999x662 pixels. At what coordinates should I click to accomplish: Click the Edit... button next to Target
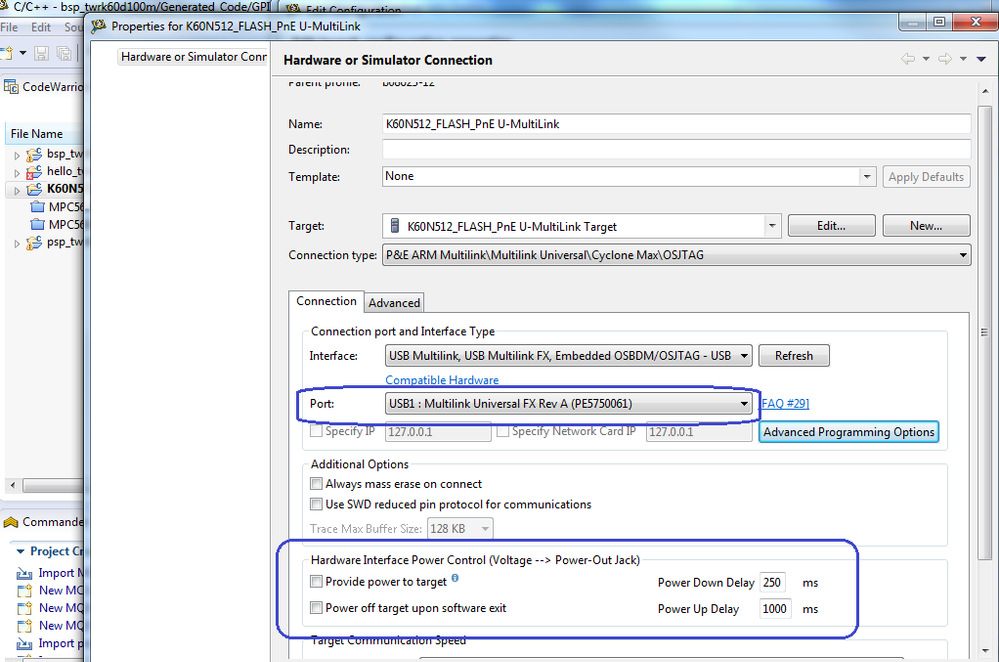[831, 226]
